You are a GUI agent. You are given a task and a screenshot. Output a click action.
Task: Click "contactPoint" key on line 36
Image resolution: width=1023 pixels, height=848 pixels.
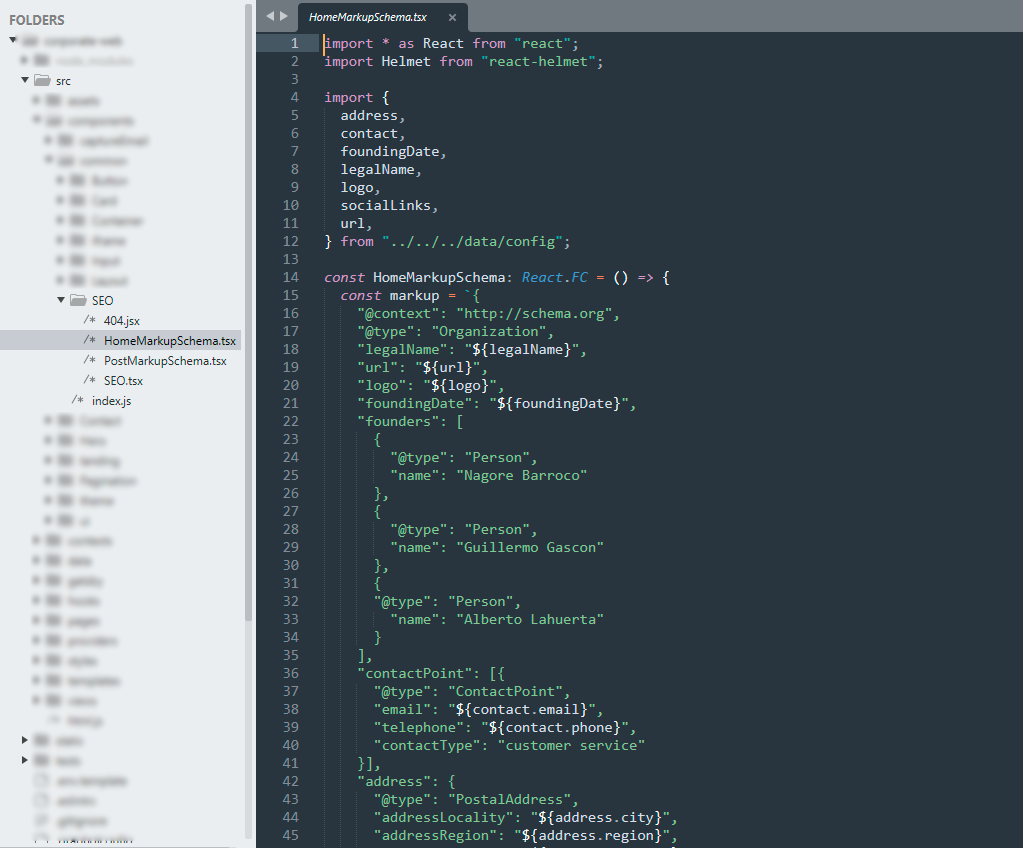coord(418,673)
